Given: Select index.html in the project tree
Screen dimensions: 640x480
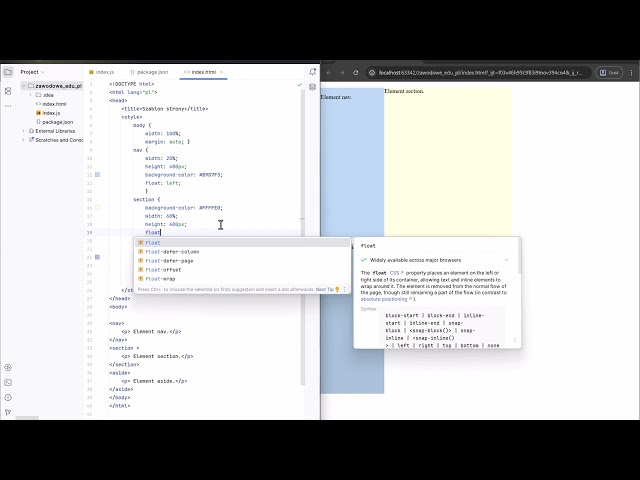Looking at the screenshot, I should pyautogui.click(x=54, y=104).
